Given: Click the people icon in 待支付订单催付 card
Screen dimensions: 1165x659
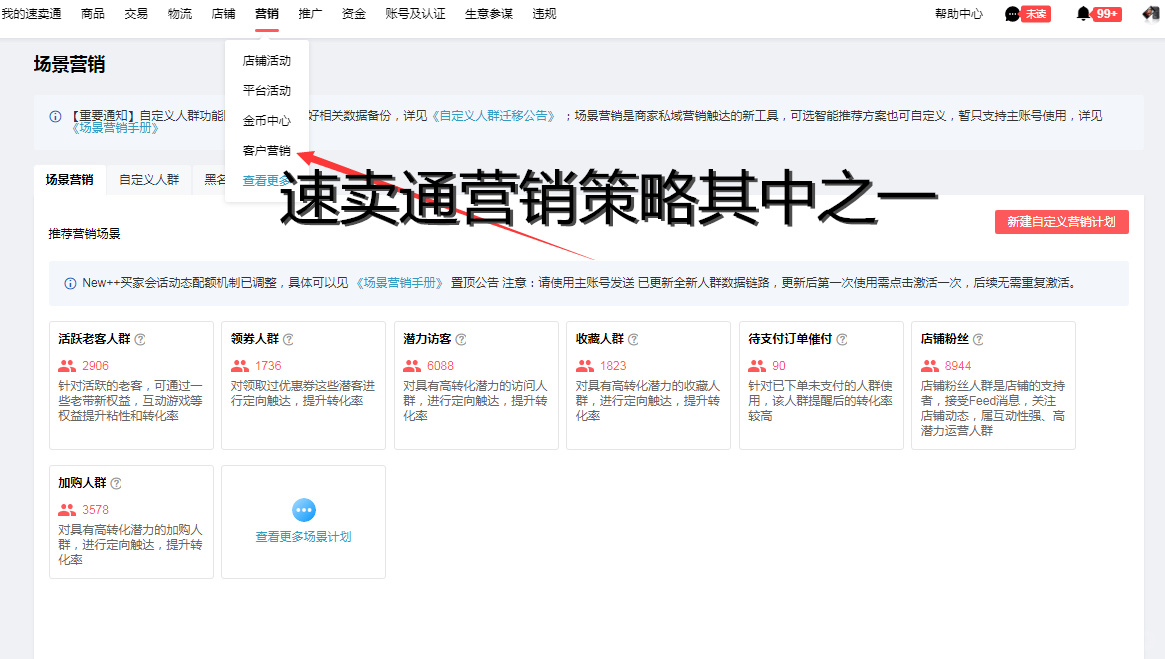Looking at the screenshot, I should tap(756, 366).
